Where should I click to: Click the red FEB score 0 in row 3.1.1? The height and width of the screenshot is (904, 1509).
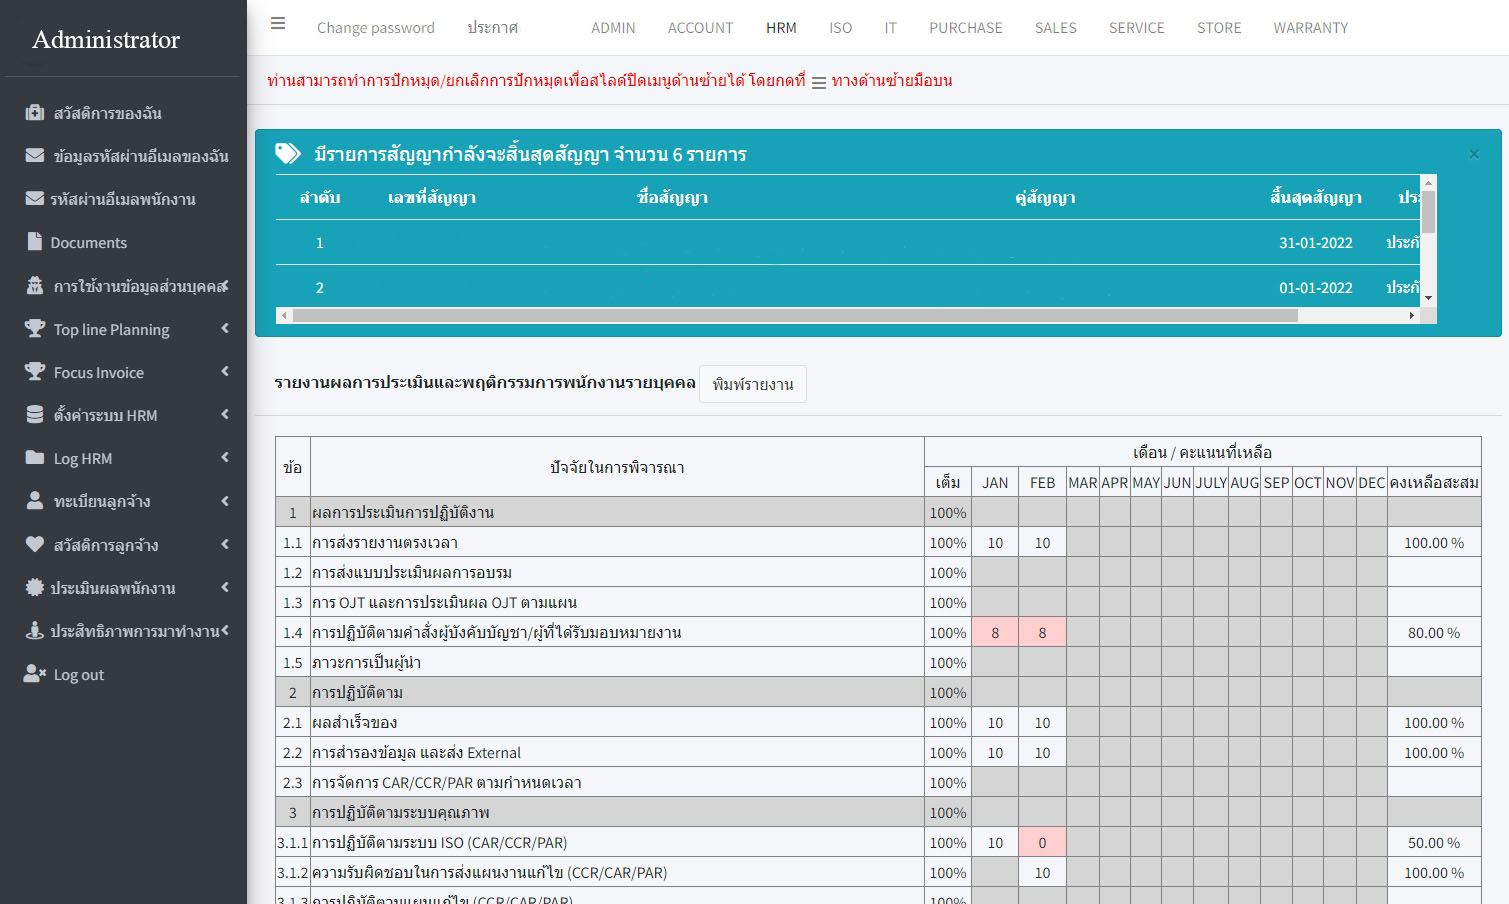pos(1042,842)
